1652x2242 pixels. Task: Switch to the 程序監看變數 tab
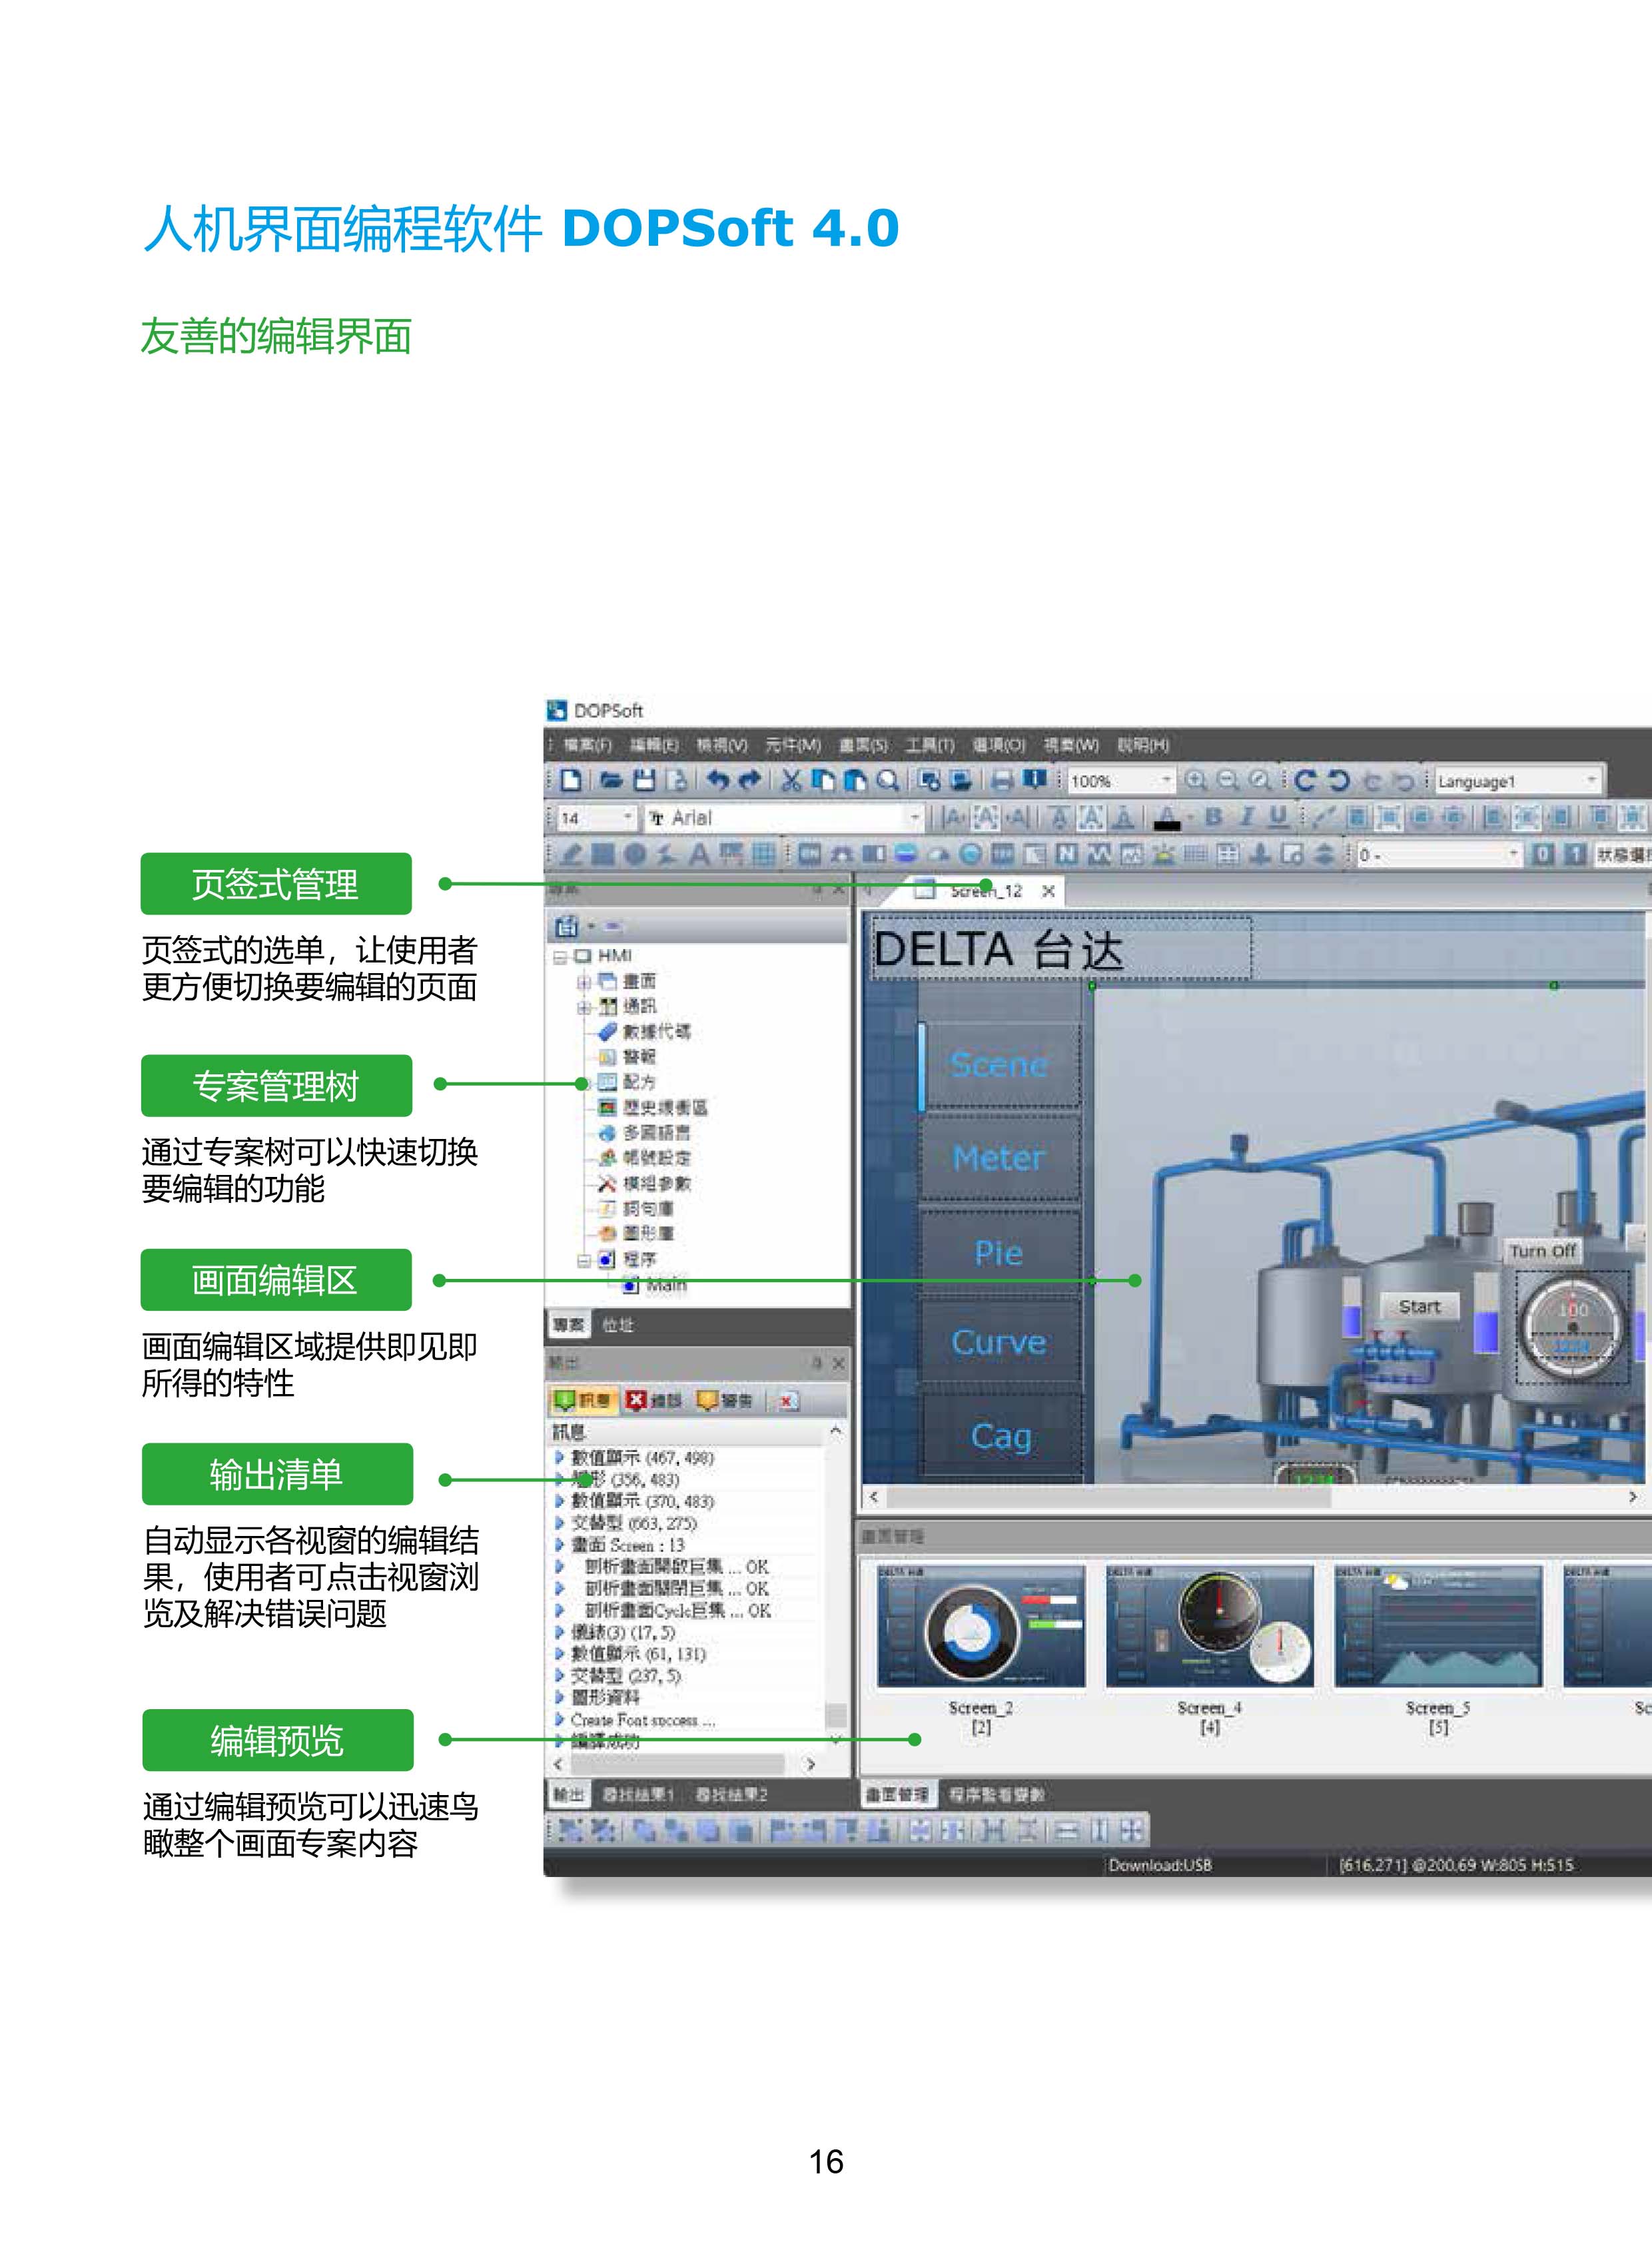(x=996, y=1794)
